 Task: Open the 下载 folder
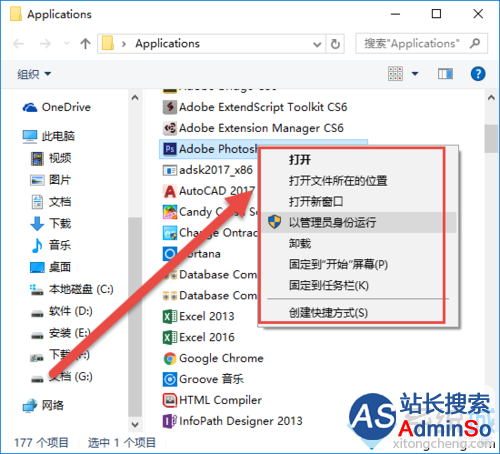(51, 223)
